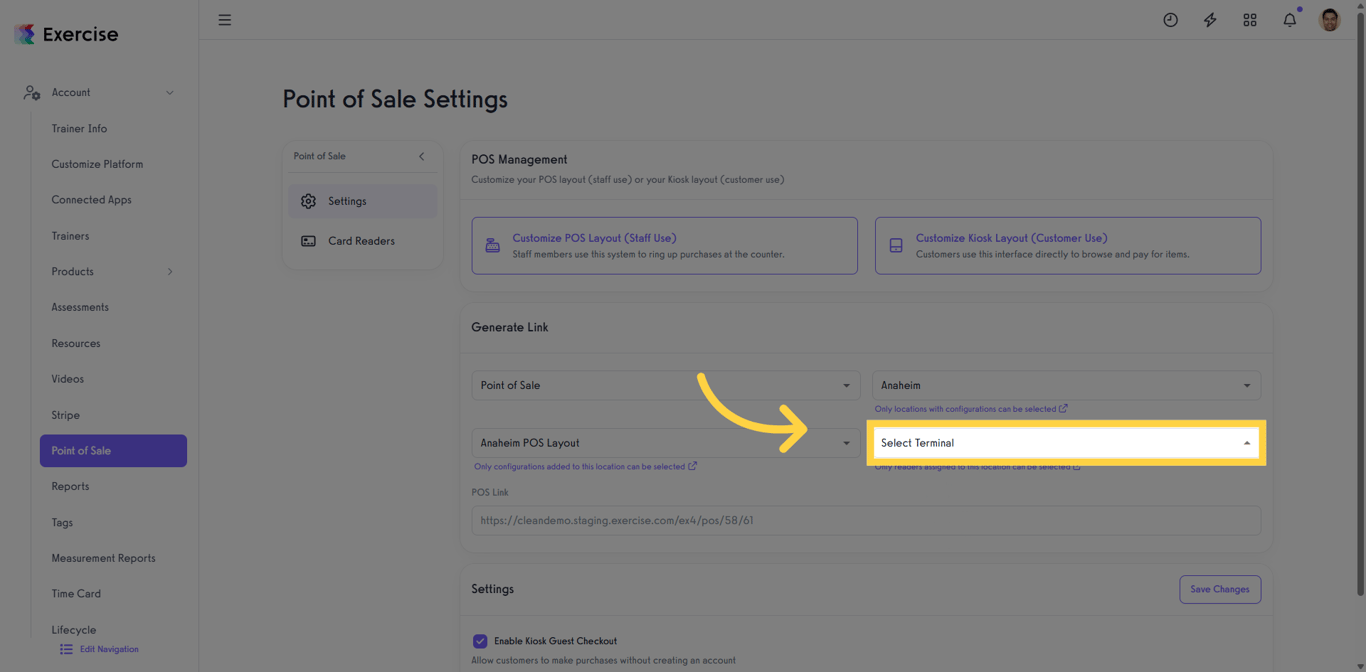Click the Save Changes button
Viewport: 1366px width, 672px height.
(x=1219, y=589)
